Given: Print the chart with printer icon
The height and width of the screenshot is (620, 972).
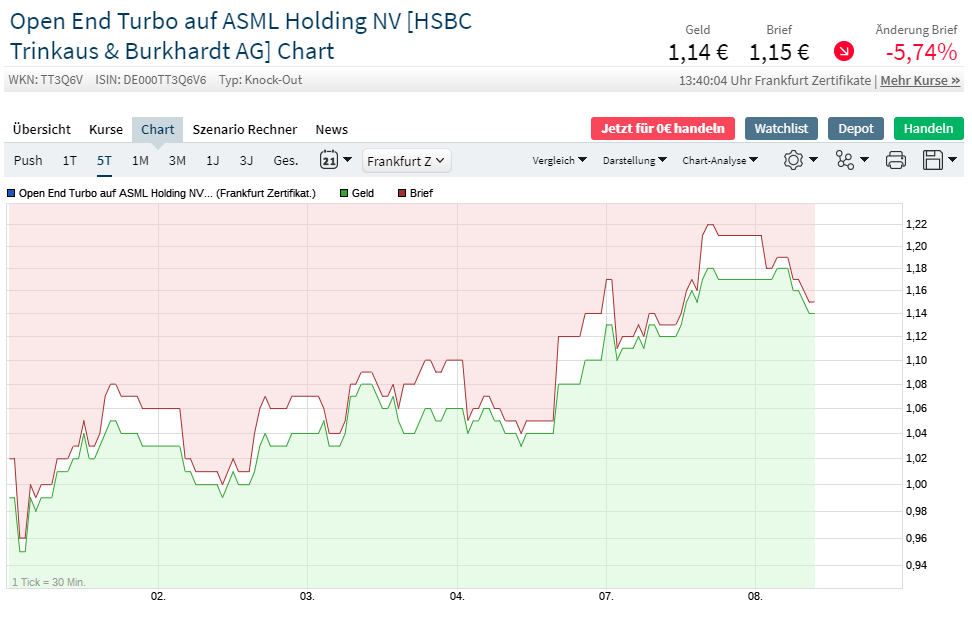Looking at the screenshot, I should pos(896,160).
